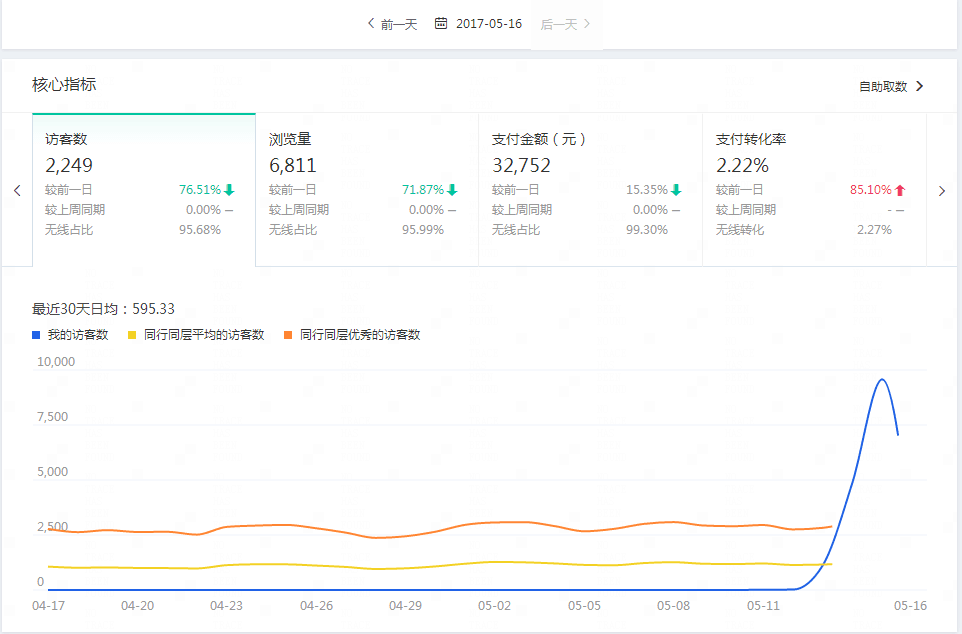Click the green down arrow beside 76.51%

tap(229, 190)
